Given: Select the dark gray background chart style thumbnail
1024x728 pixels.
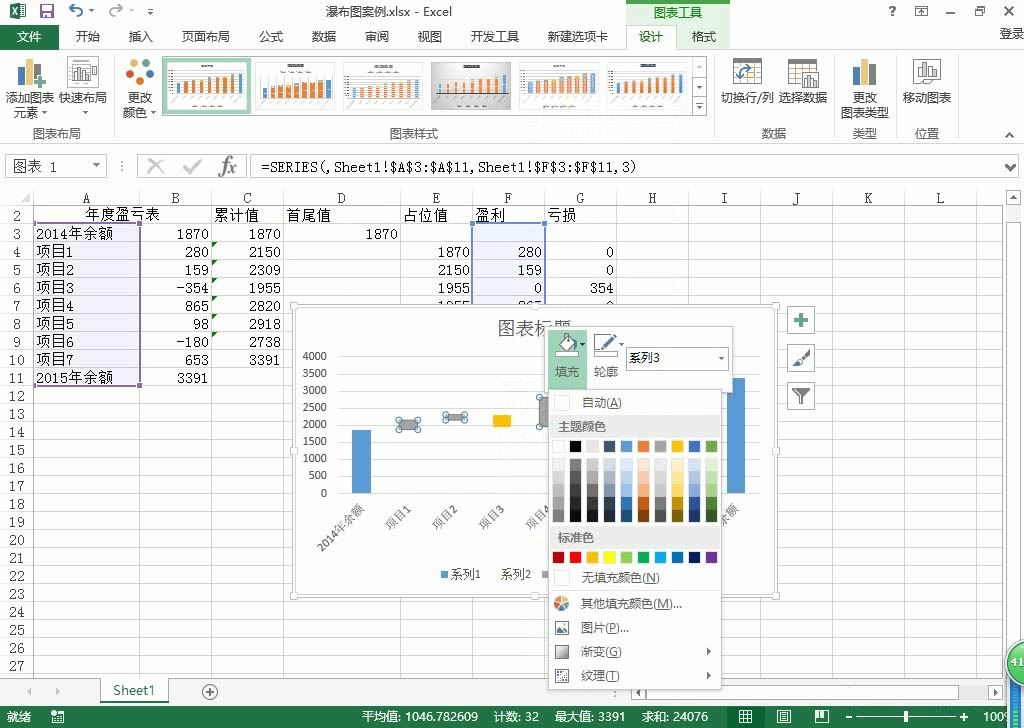Looking at the screenshot, I should (x=471, y=86).
